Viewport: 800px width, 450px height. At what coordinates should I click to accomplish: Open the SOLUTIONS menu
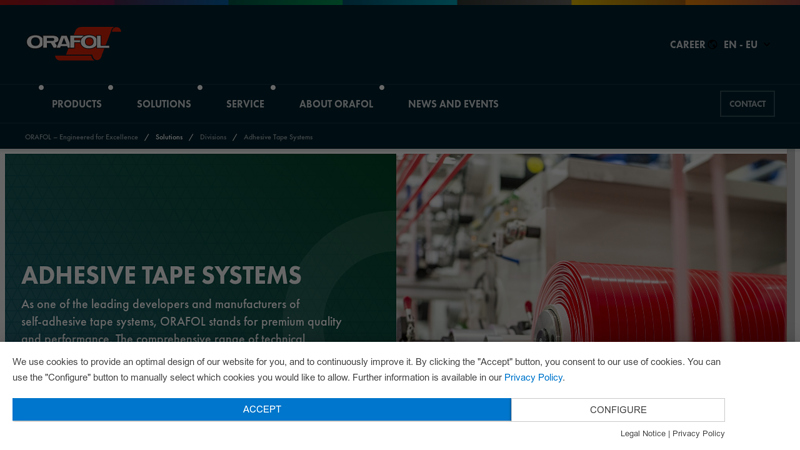pyautogui.click(x=164, y=104)
